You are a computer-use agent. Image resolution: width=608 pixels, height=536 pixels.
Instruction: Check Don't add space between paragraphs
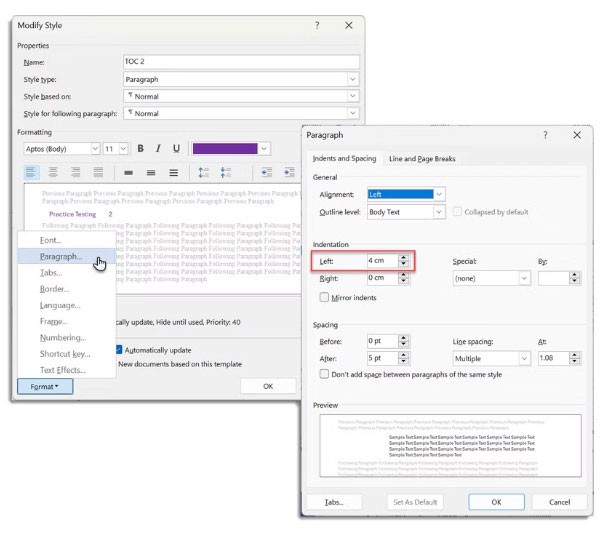[324, 374]
